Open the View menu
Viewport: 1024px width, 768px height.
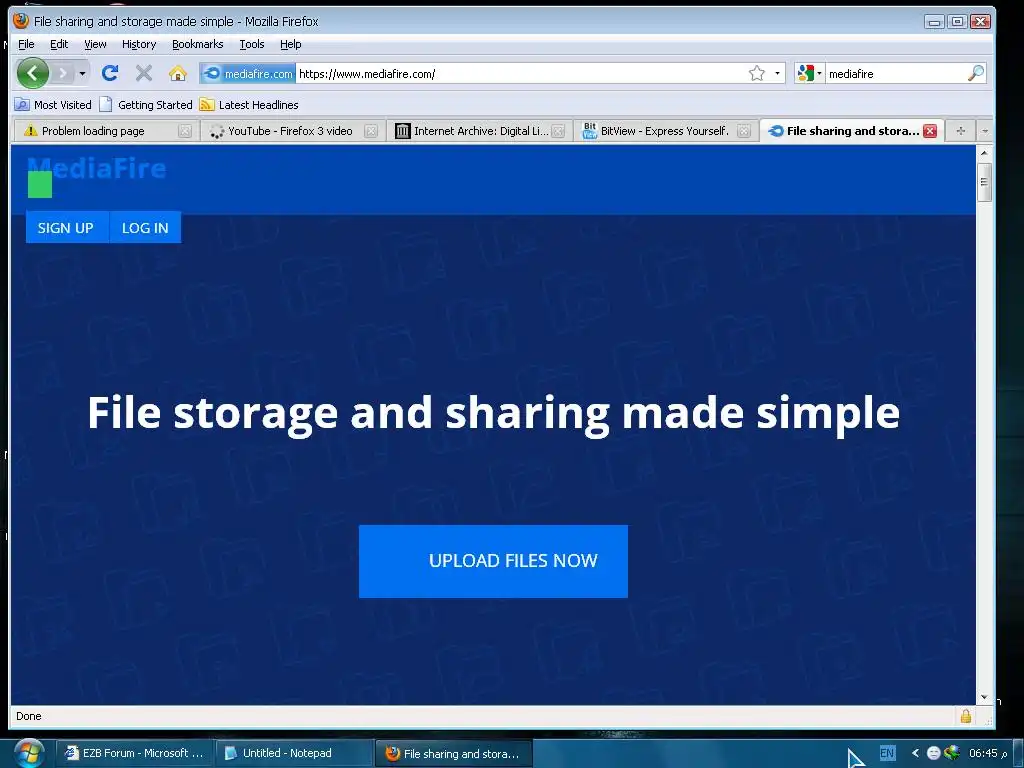pos(95,44)
